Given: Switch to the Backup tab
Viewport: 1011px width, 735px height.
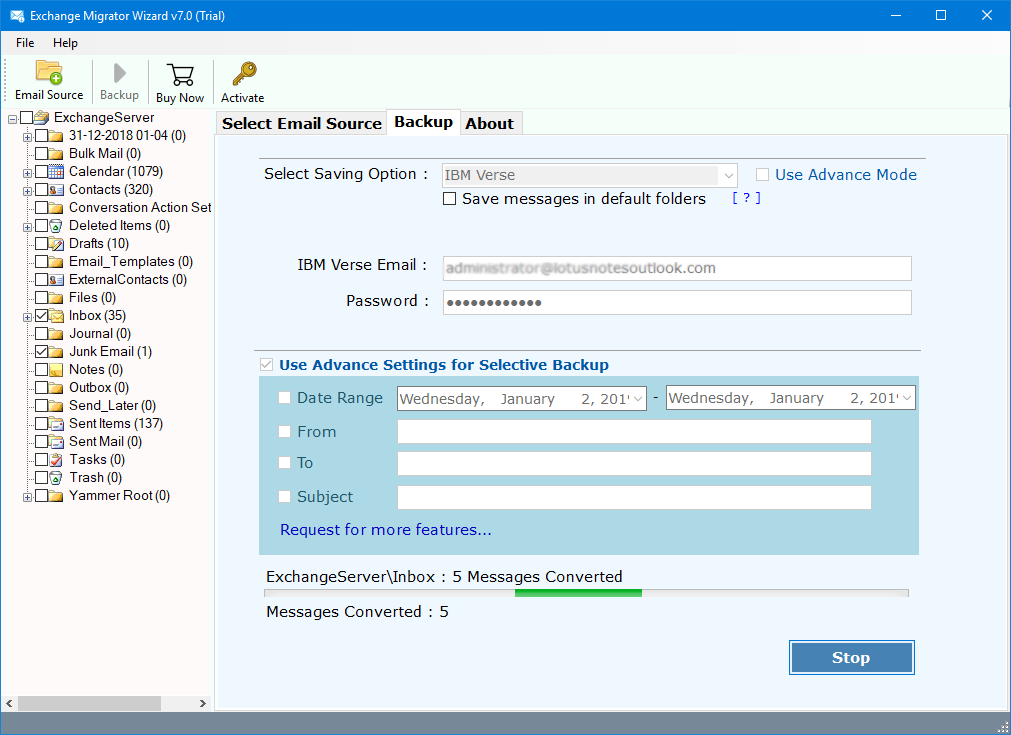Looking at the screenshot, I should click(x=424, y=122).
